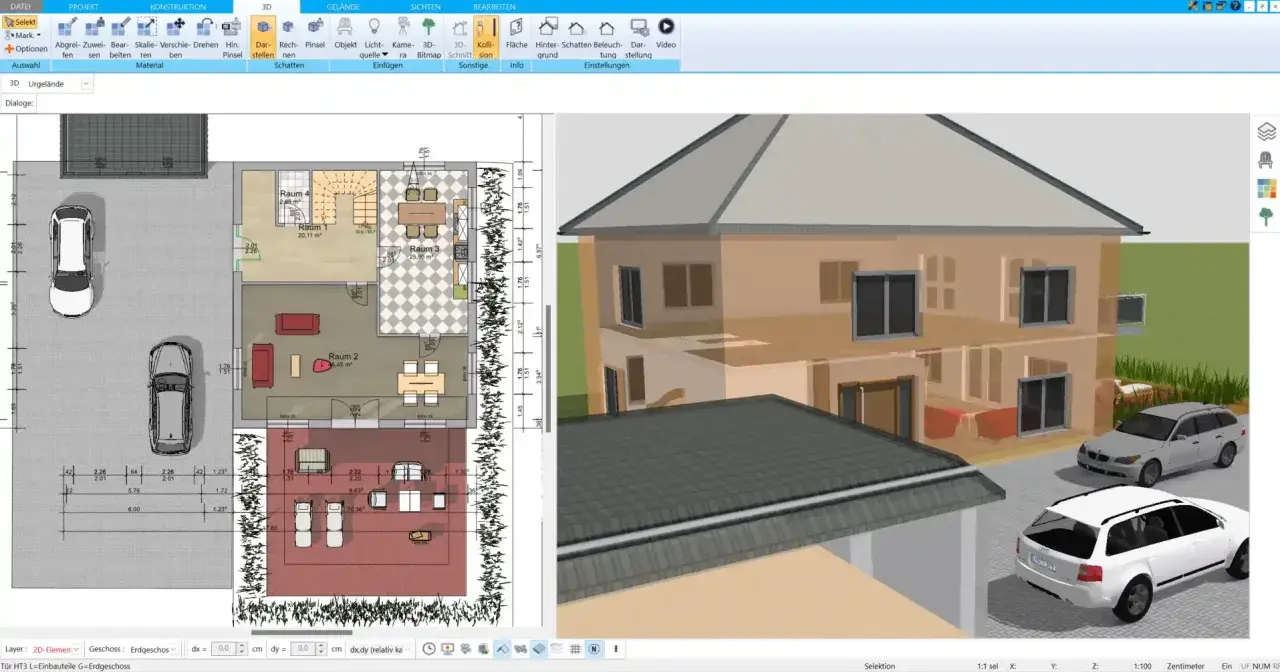Click the dy value field
1280x672 pixels.
pos(302,649)
